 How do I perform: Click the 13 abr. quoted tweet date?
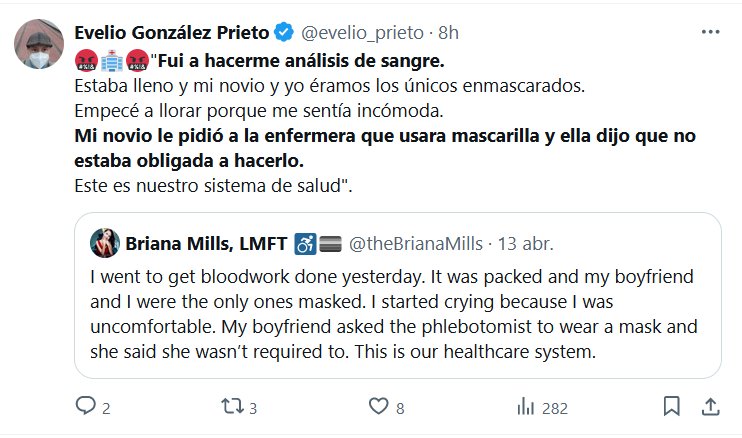tap(525, 243)
